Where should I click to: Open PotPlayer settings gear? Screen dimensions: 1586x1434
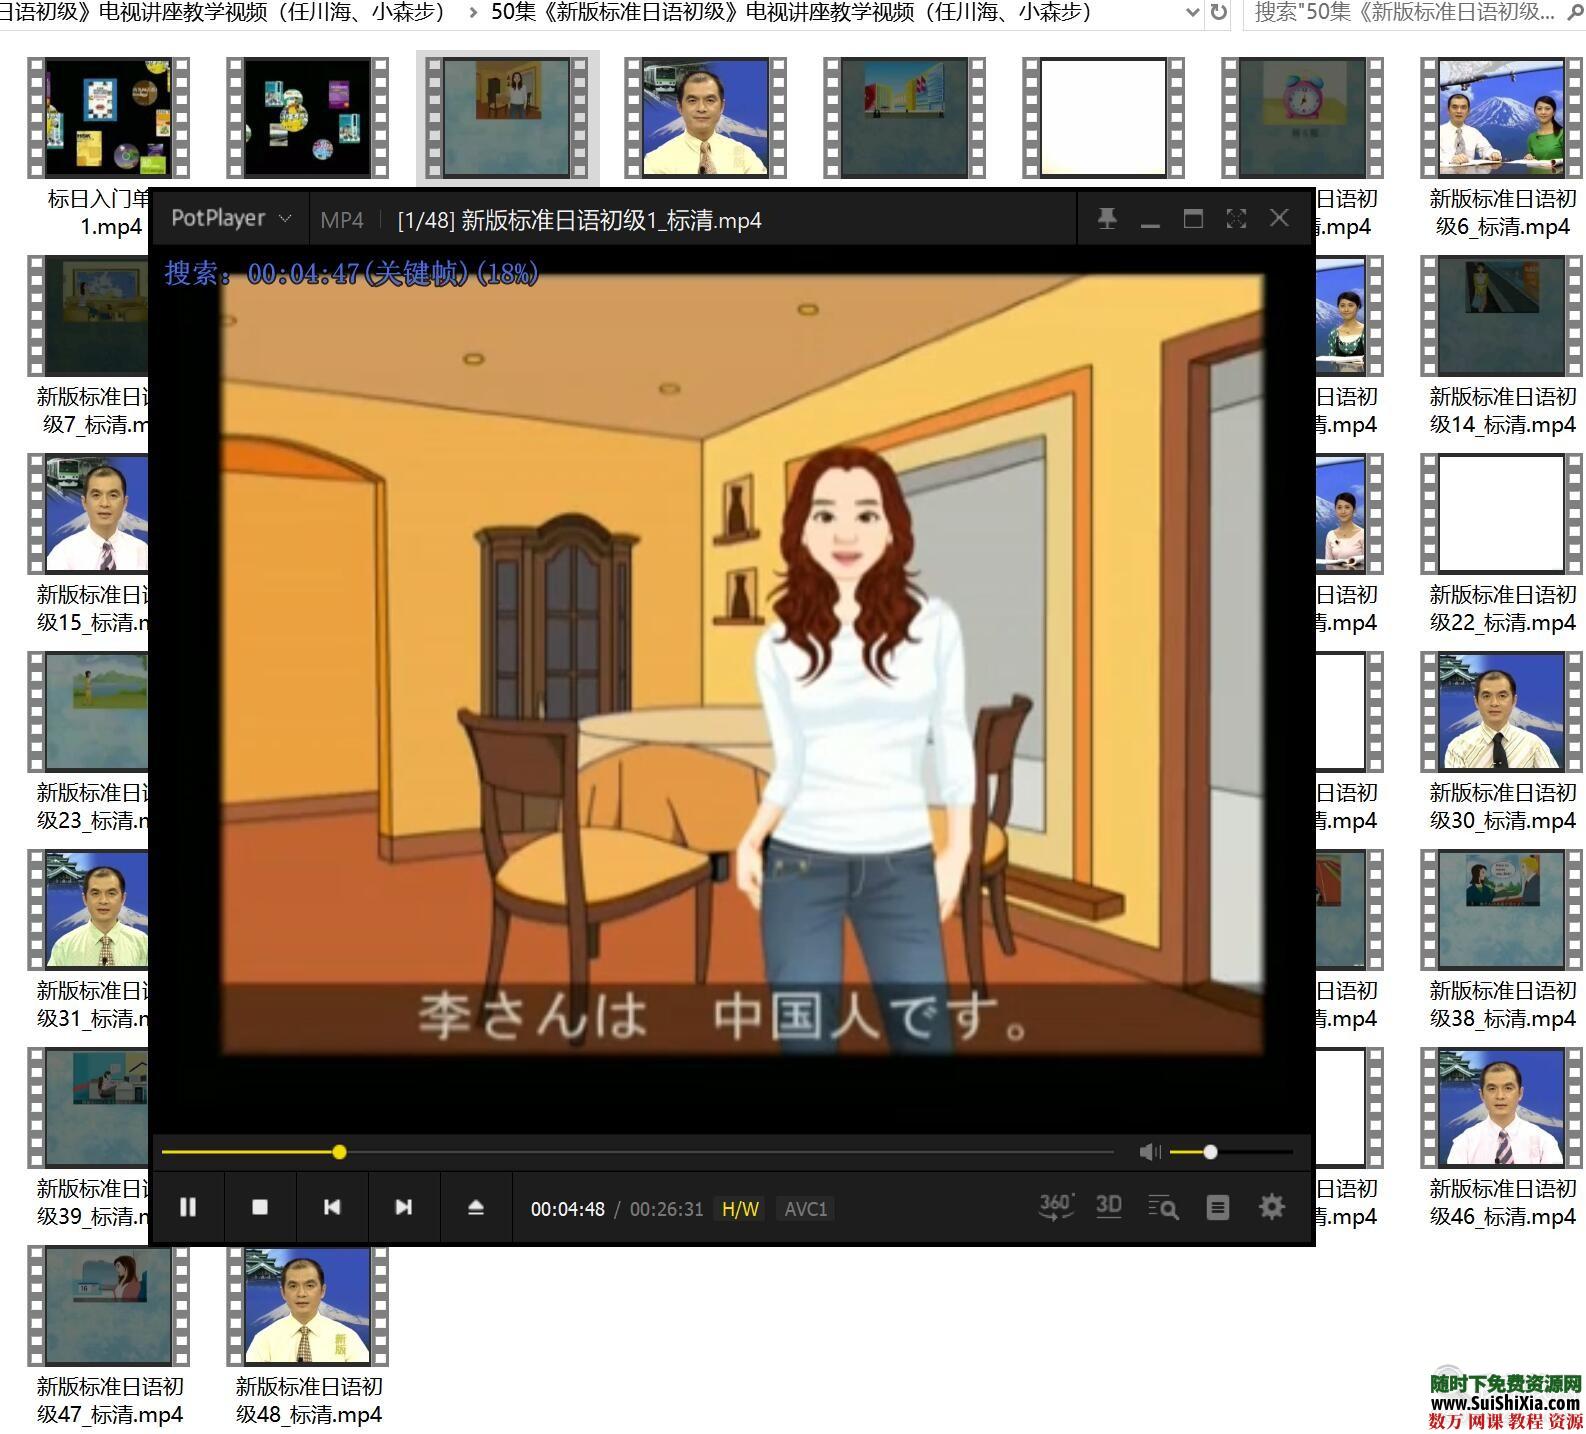(1271, 1207)
